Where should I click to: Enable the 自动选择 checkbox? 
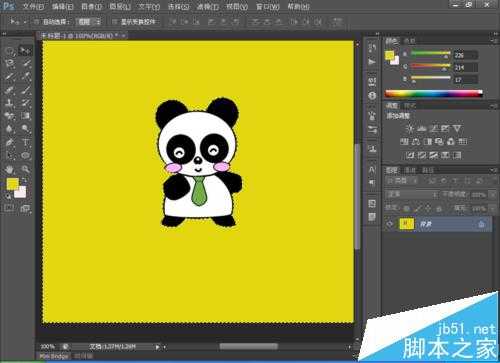[x=37, y=22]
